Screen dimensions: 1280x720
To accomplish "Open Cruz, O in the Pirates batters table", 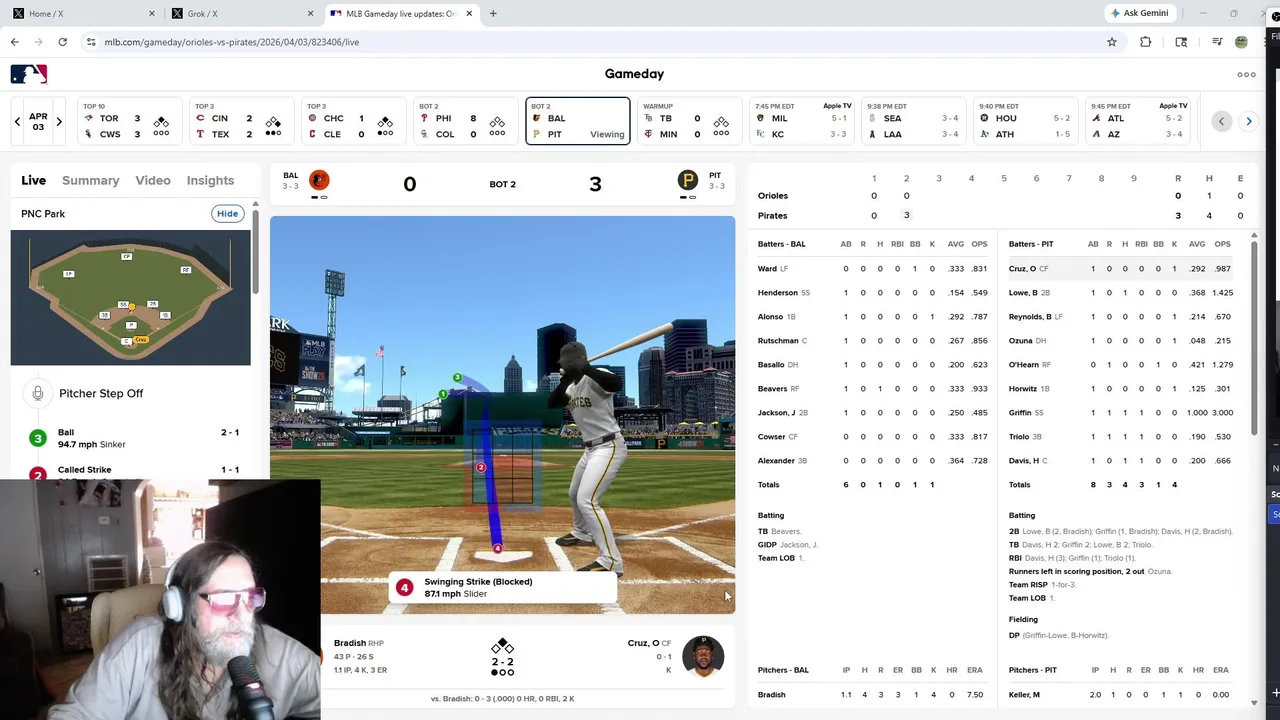I will [x=1022, y=269].
